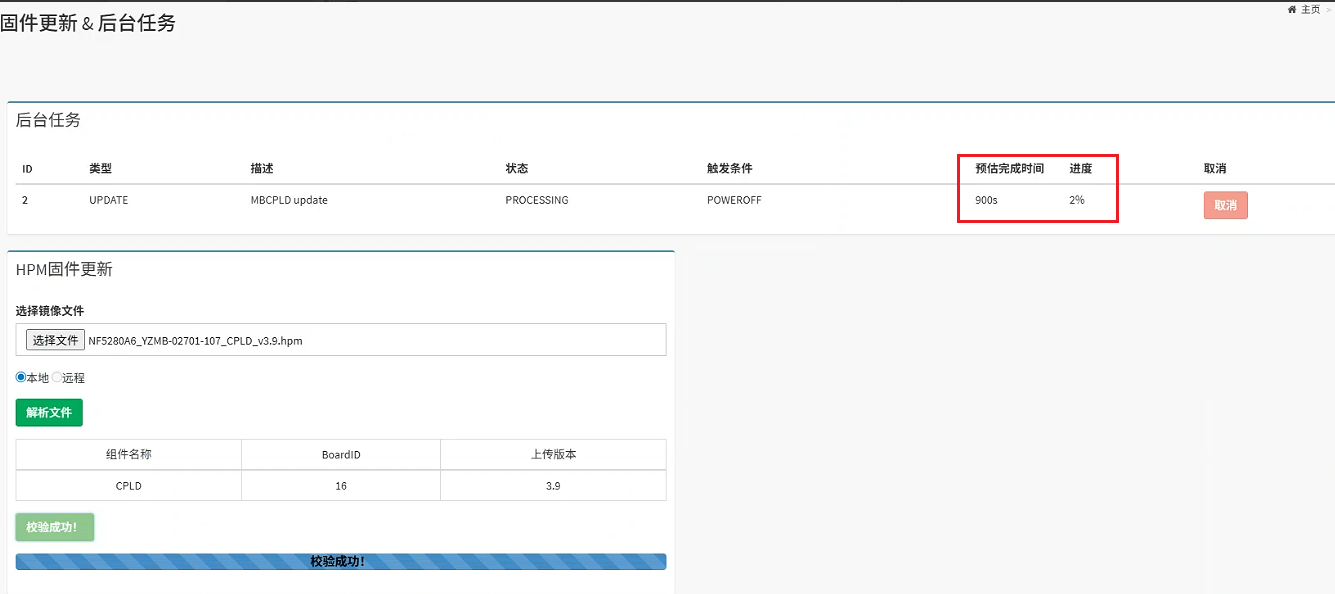Screen dimensions: 1335x594
Task: Click the 上传版本 table header
Action: (553, 454)
